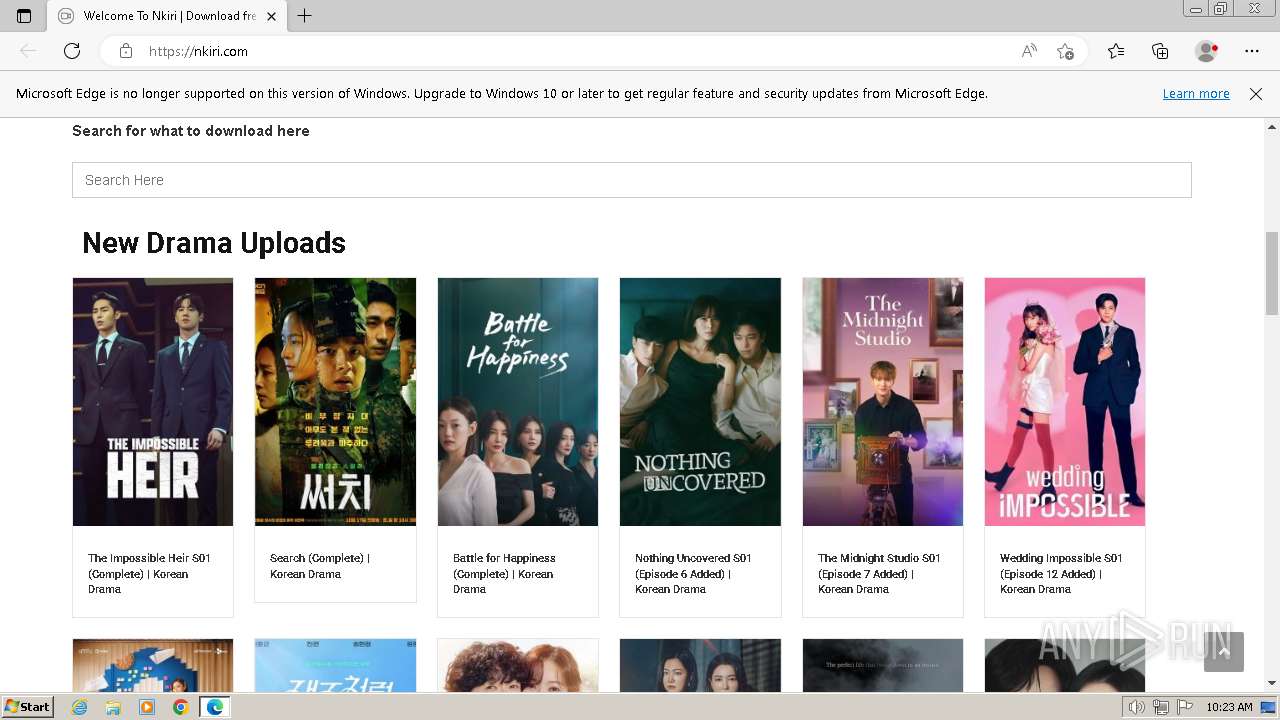Screen dimensions: 1280x720
Task: Select the Welcome To Nkiri browser tab
Action: pos(167,16)
